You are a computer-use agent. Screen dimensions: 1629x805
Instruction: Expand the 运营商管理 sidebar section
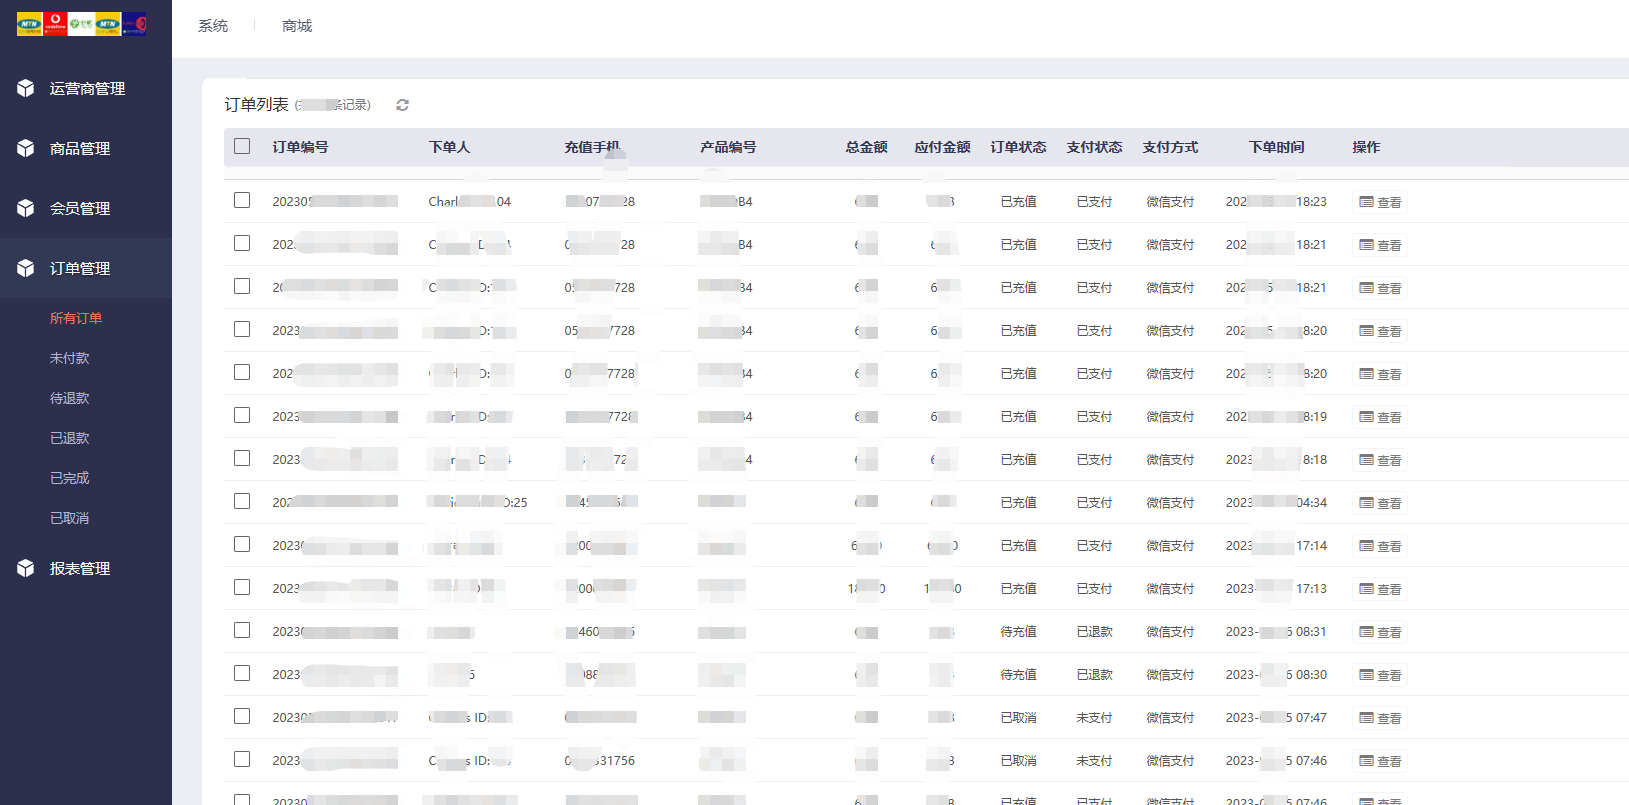click(86, 88)
